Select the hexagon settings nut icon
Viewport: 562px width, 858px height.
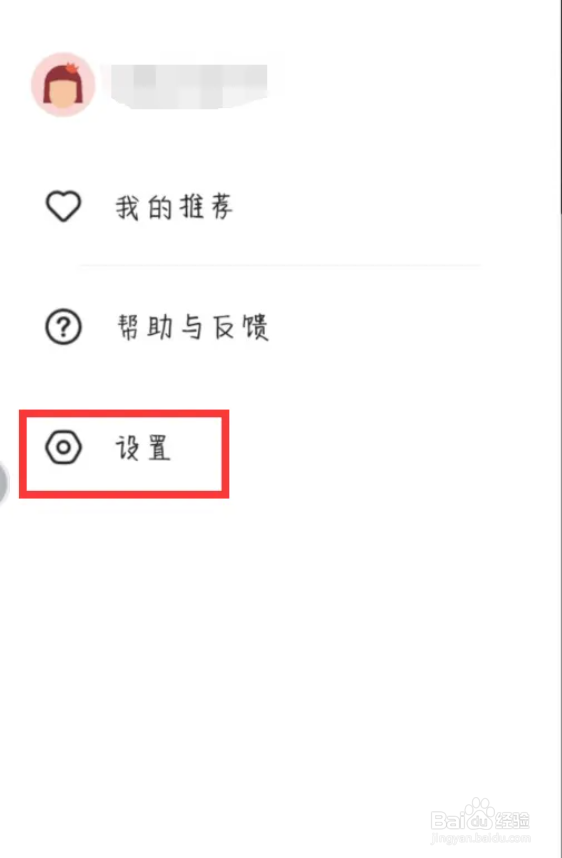coord(63,448)
